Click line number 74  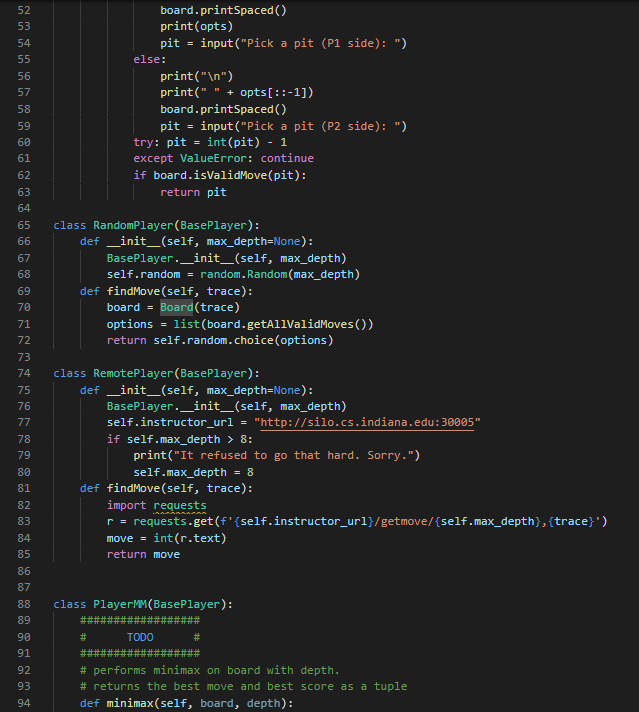point(24,373)
